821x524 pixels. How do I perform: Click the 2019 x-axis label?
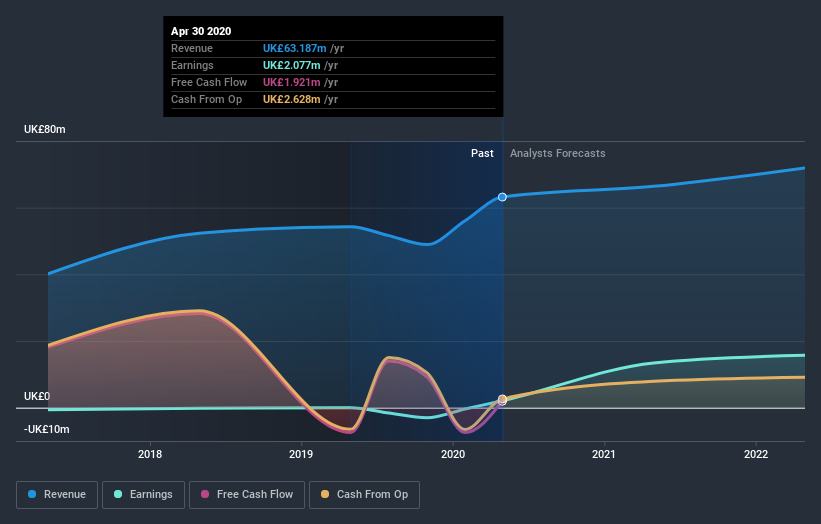pos(301,454)
